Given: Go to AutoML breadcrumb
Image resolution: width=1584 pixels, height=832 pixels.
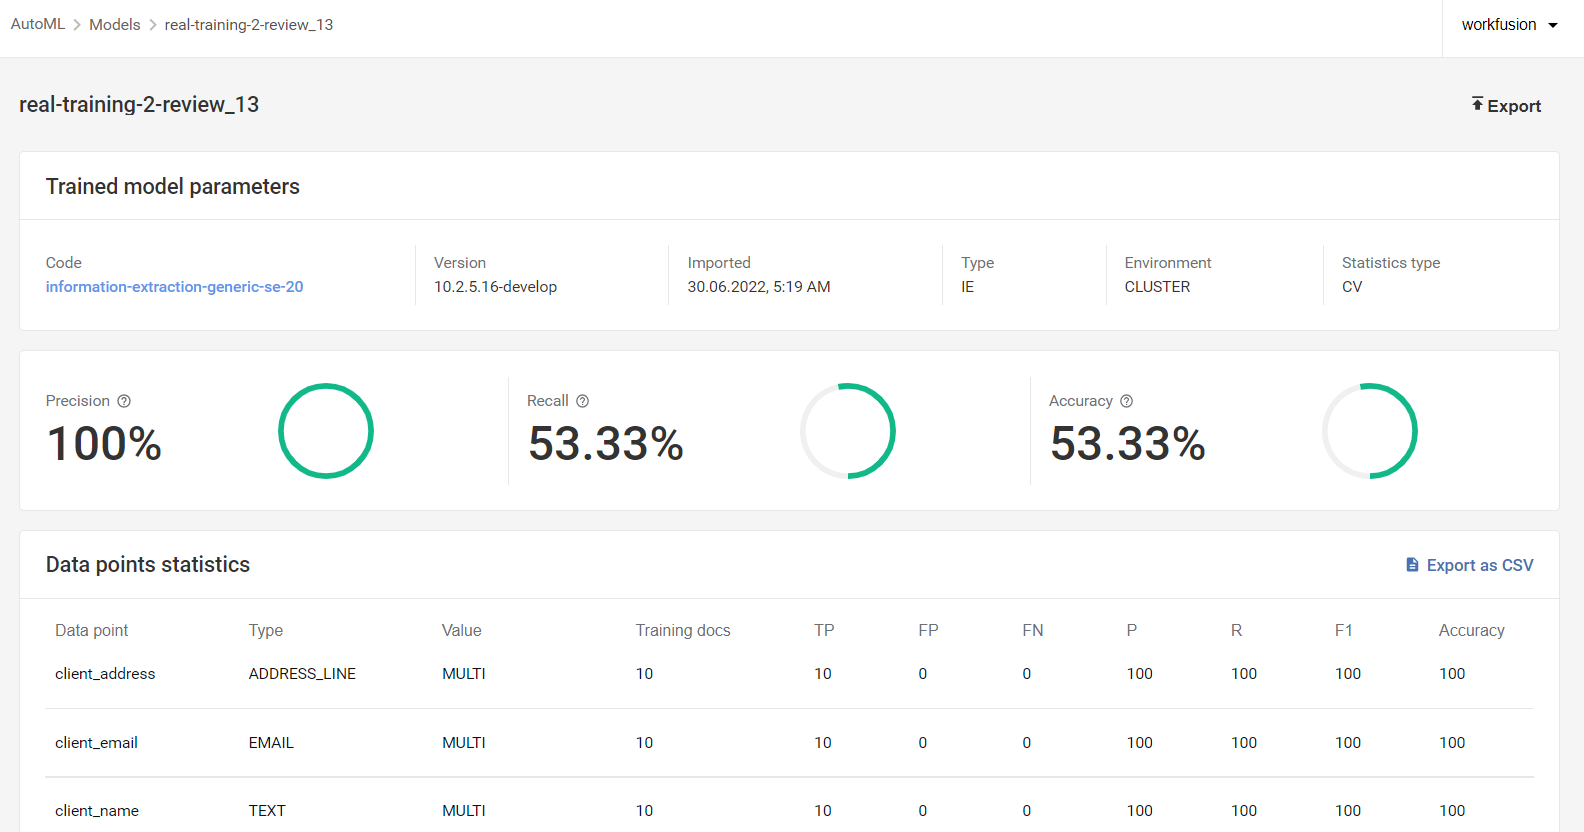Looking at the screenshot, I should (x=38, y=24).
